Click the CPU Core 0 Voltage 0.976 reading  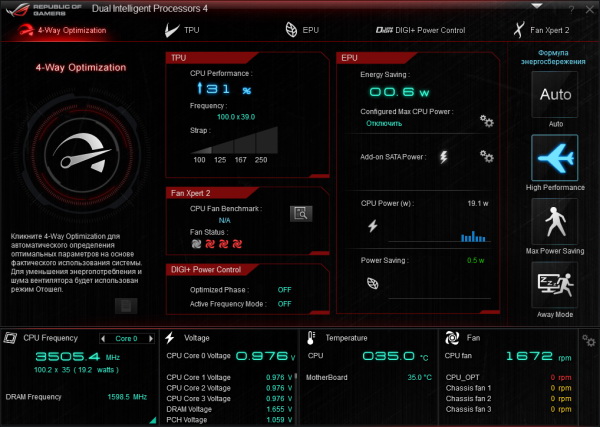point(265,356)
